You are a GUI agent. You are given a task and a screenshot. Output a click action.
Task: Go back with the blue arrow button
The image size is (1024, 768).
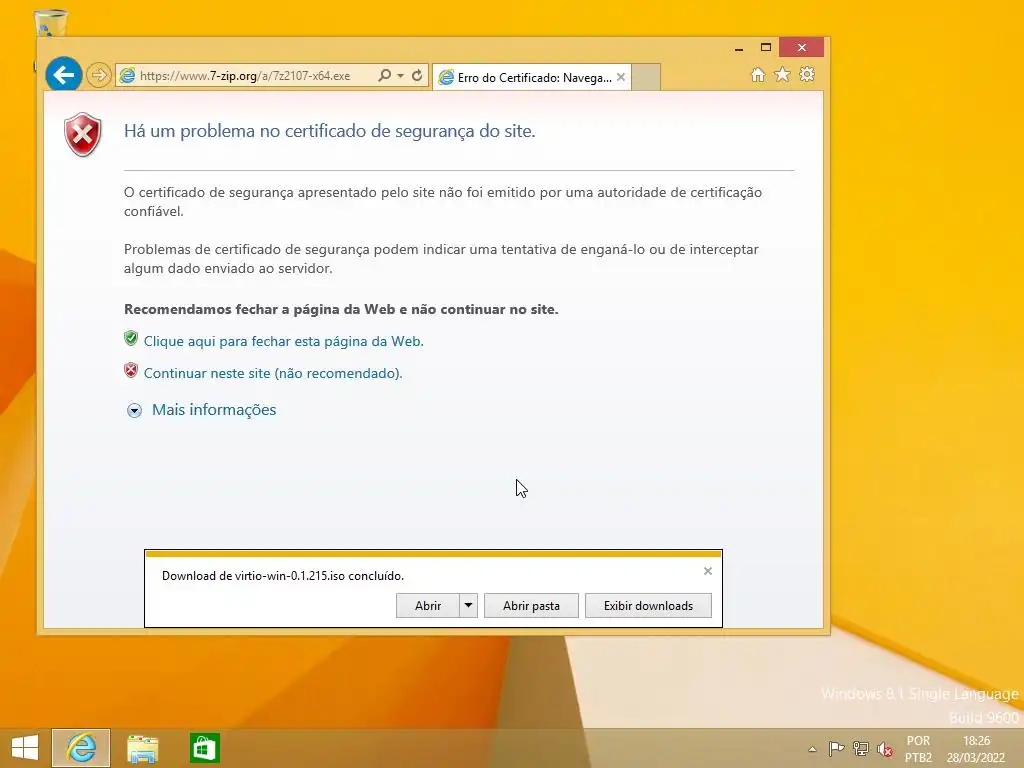(x=63, y=75)
